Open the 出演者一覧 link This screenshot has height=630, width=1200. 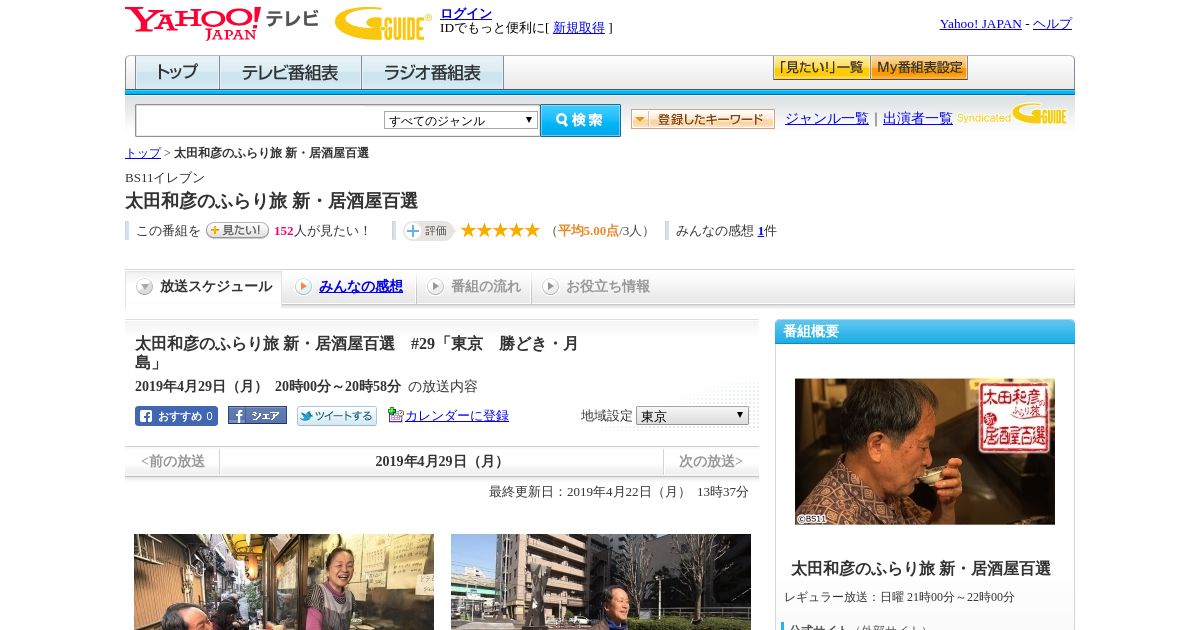(x=918, y=118)
